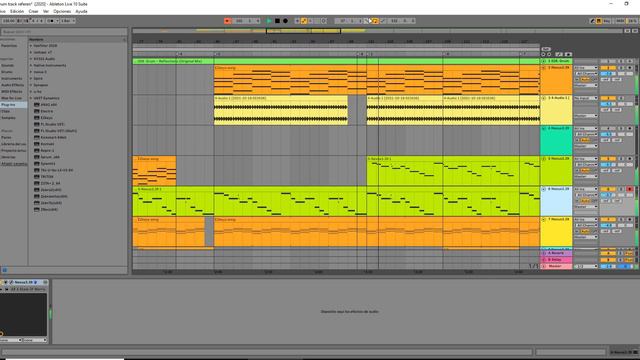
Task: Select the Kickstart 64bit plug-in in browser
Action: coord(53,138)
